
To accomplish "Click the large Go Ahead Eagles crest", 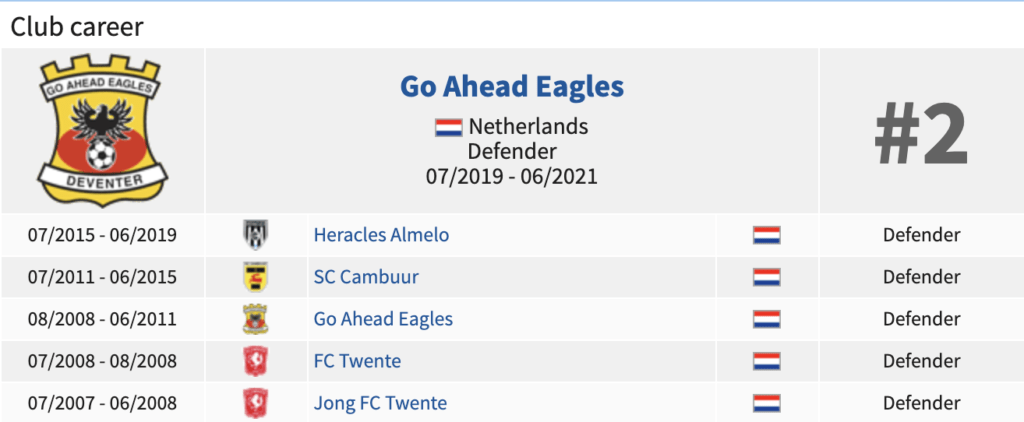I will point(103,131).
